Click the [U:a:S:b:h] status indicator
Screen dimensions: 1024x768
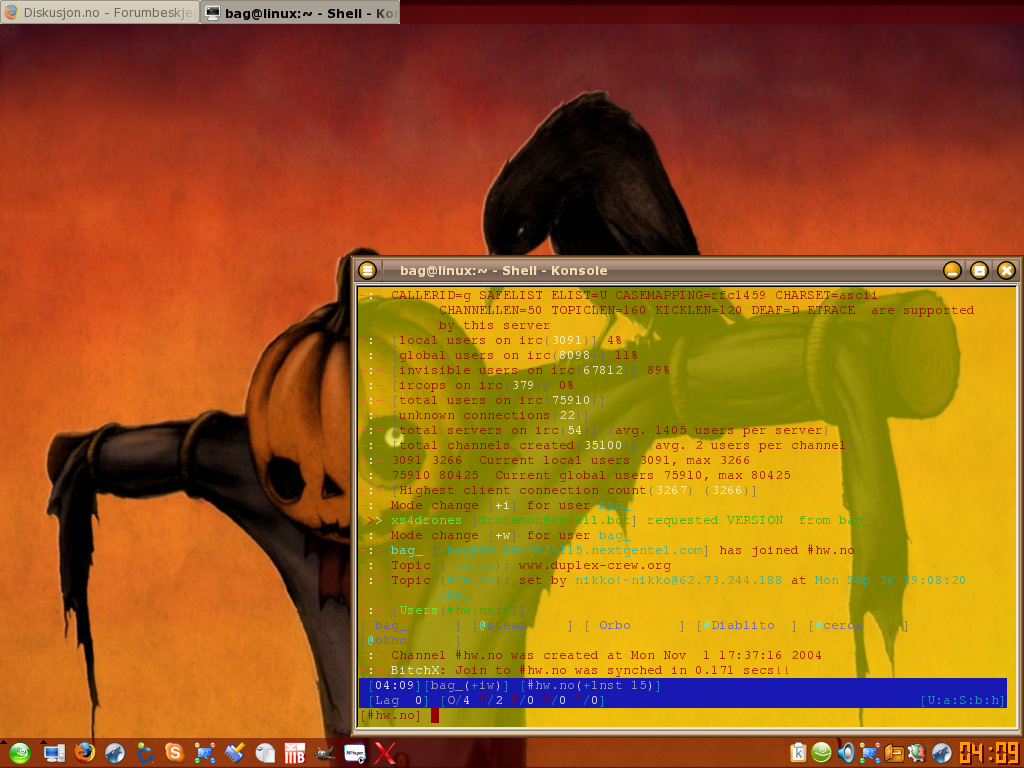[x=963, y=701]
